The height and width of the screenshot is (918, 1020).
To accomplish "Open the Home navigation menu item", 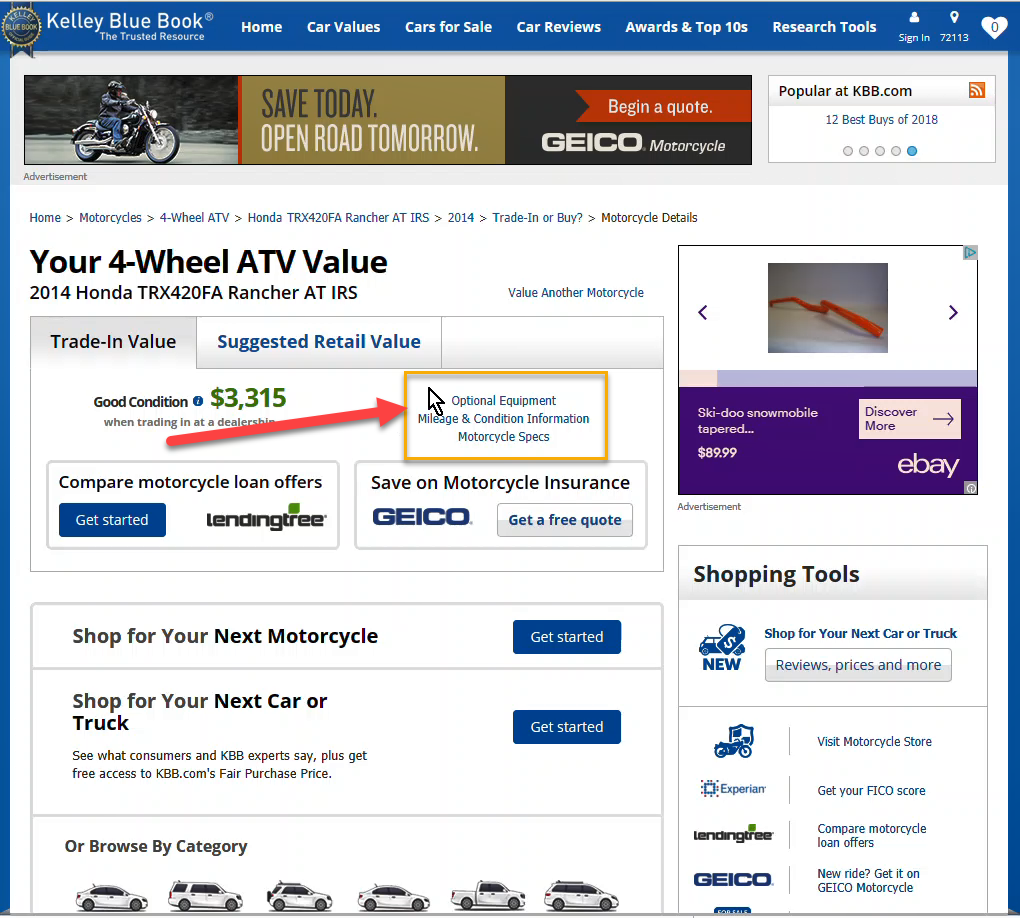I will point(262,27).
